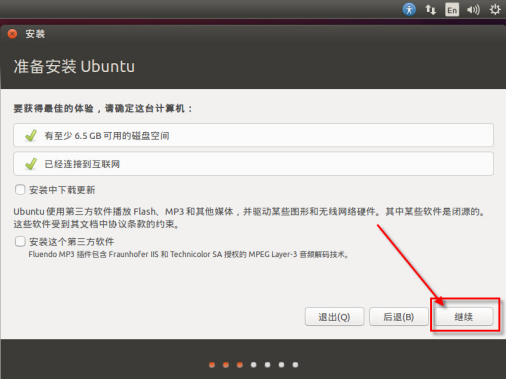Open the En keyboard input indicator

pyautogui.click(x=452, y=10)
